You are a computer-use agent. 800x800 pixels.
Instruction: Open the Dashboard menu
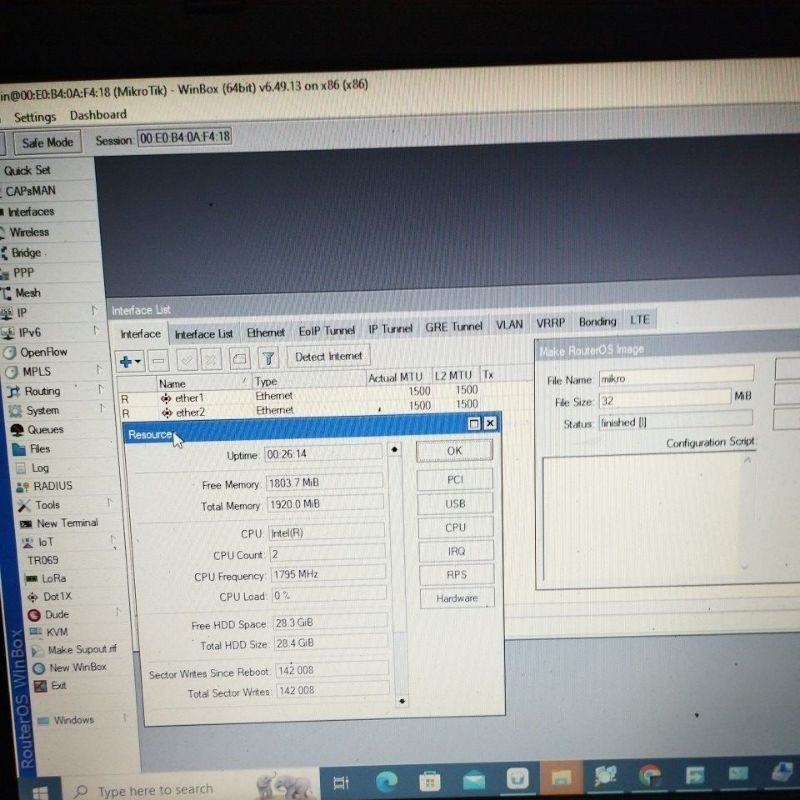(98, 115)
